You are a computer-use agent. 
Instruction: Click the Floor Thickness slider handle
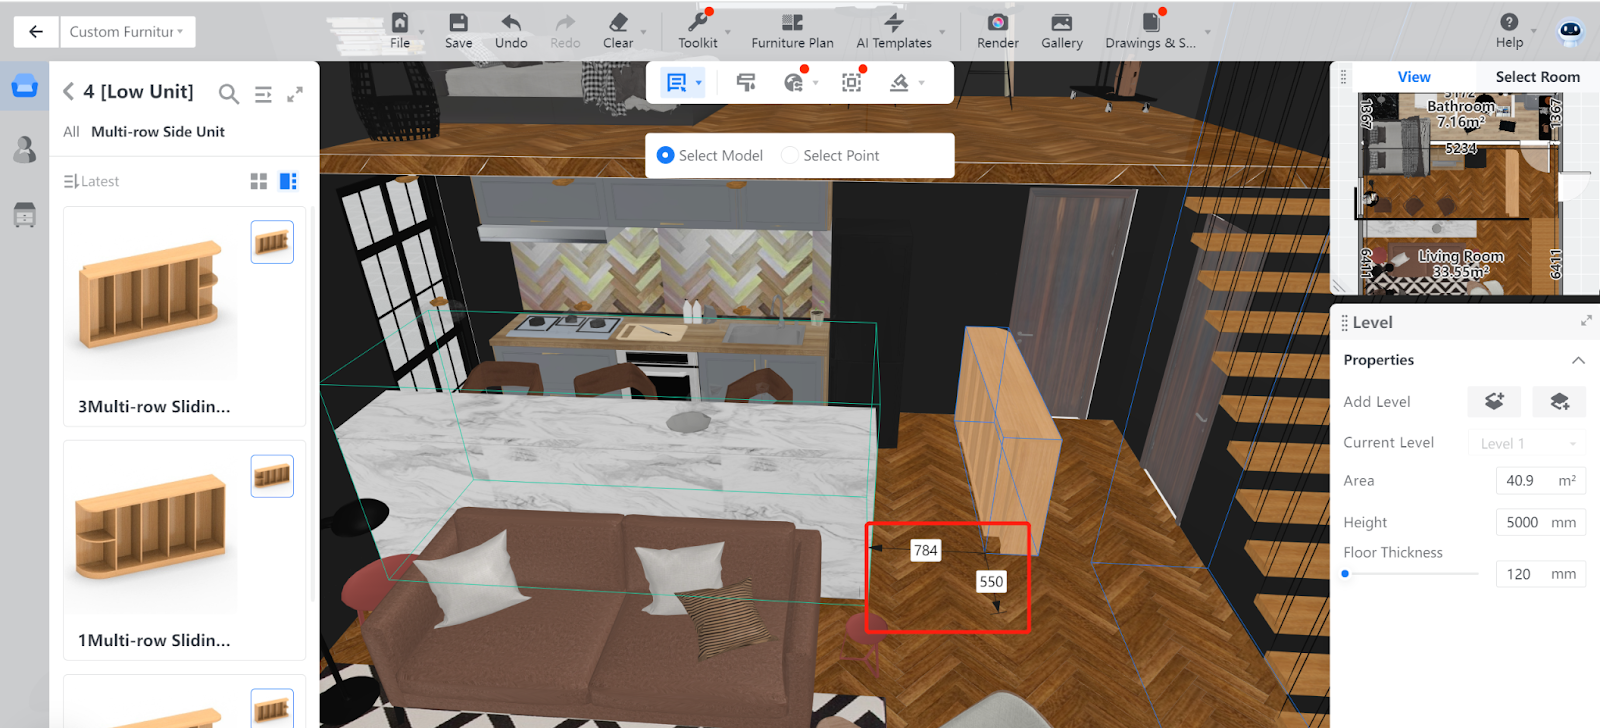(x=1345, y=574)
